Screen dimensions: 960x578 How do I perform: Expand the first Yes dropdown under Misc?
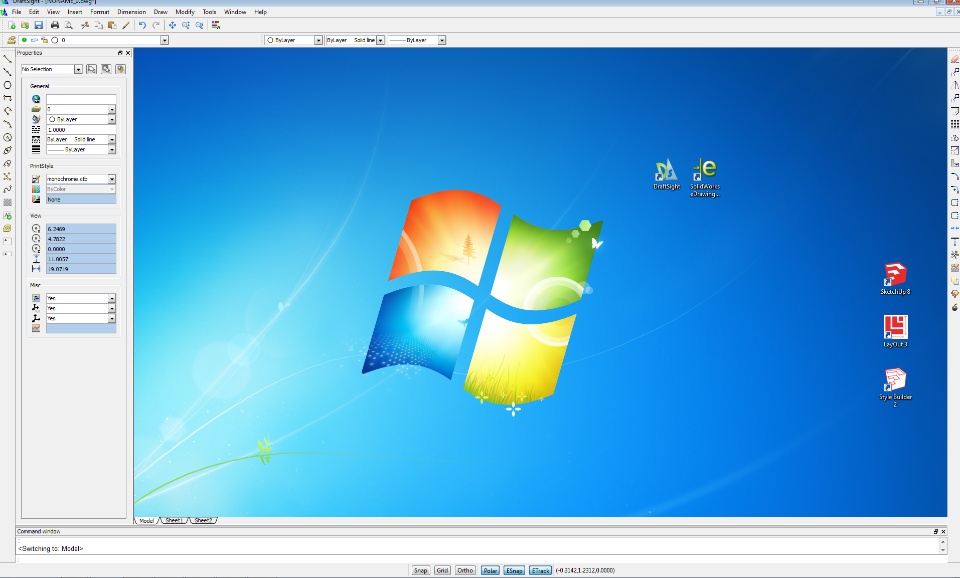[x=111, y=298]
